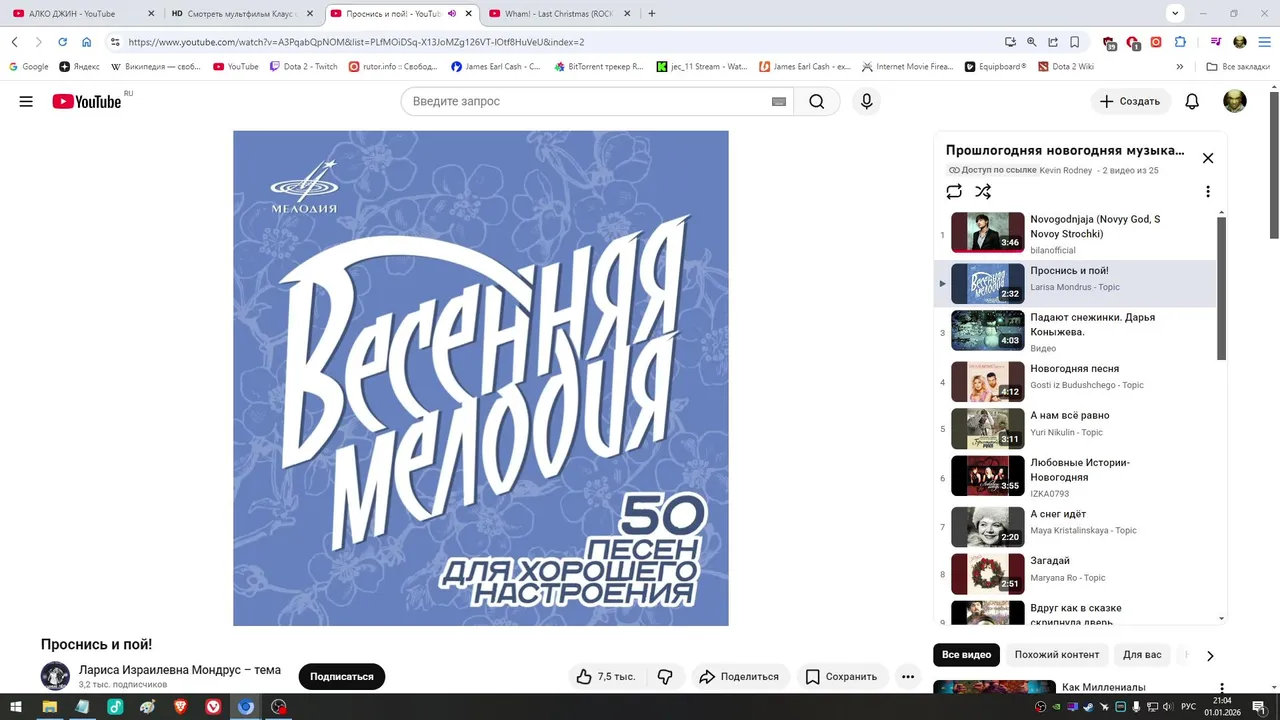Viewport: 1280px width, 720px height.
Task: Open the YouTube hamburger guide menu
Action: [x=26, y=101]
